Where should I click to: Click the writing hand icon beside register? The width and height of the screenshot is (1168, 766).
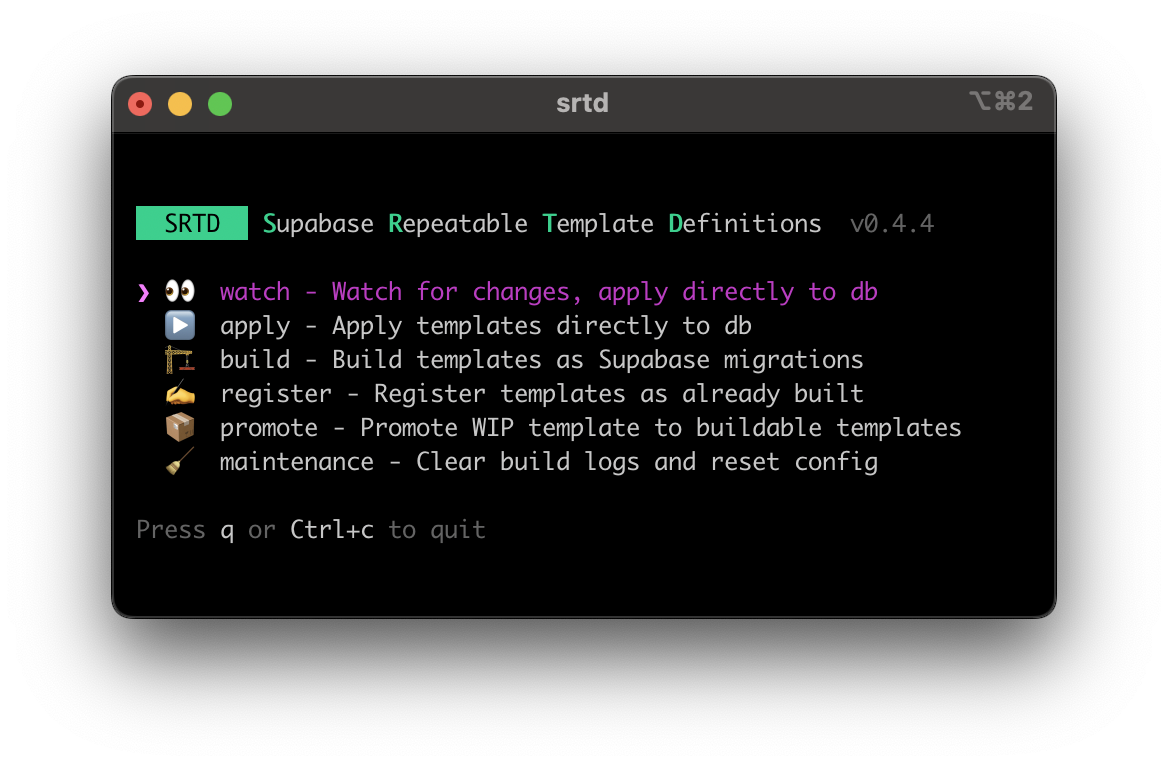180,393
